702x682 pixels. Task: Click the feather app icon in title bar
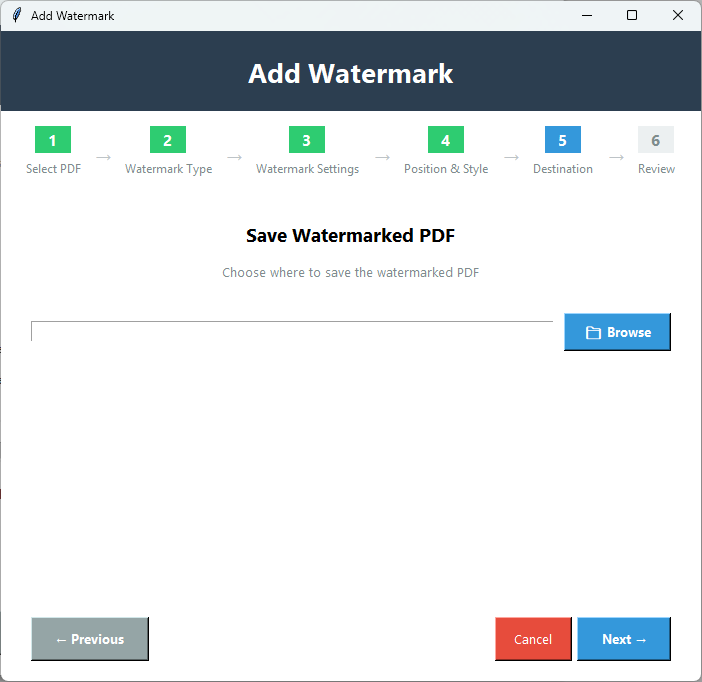point(17,15)
